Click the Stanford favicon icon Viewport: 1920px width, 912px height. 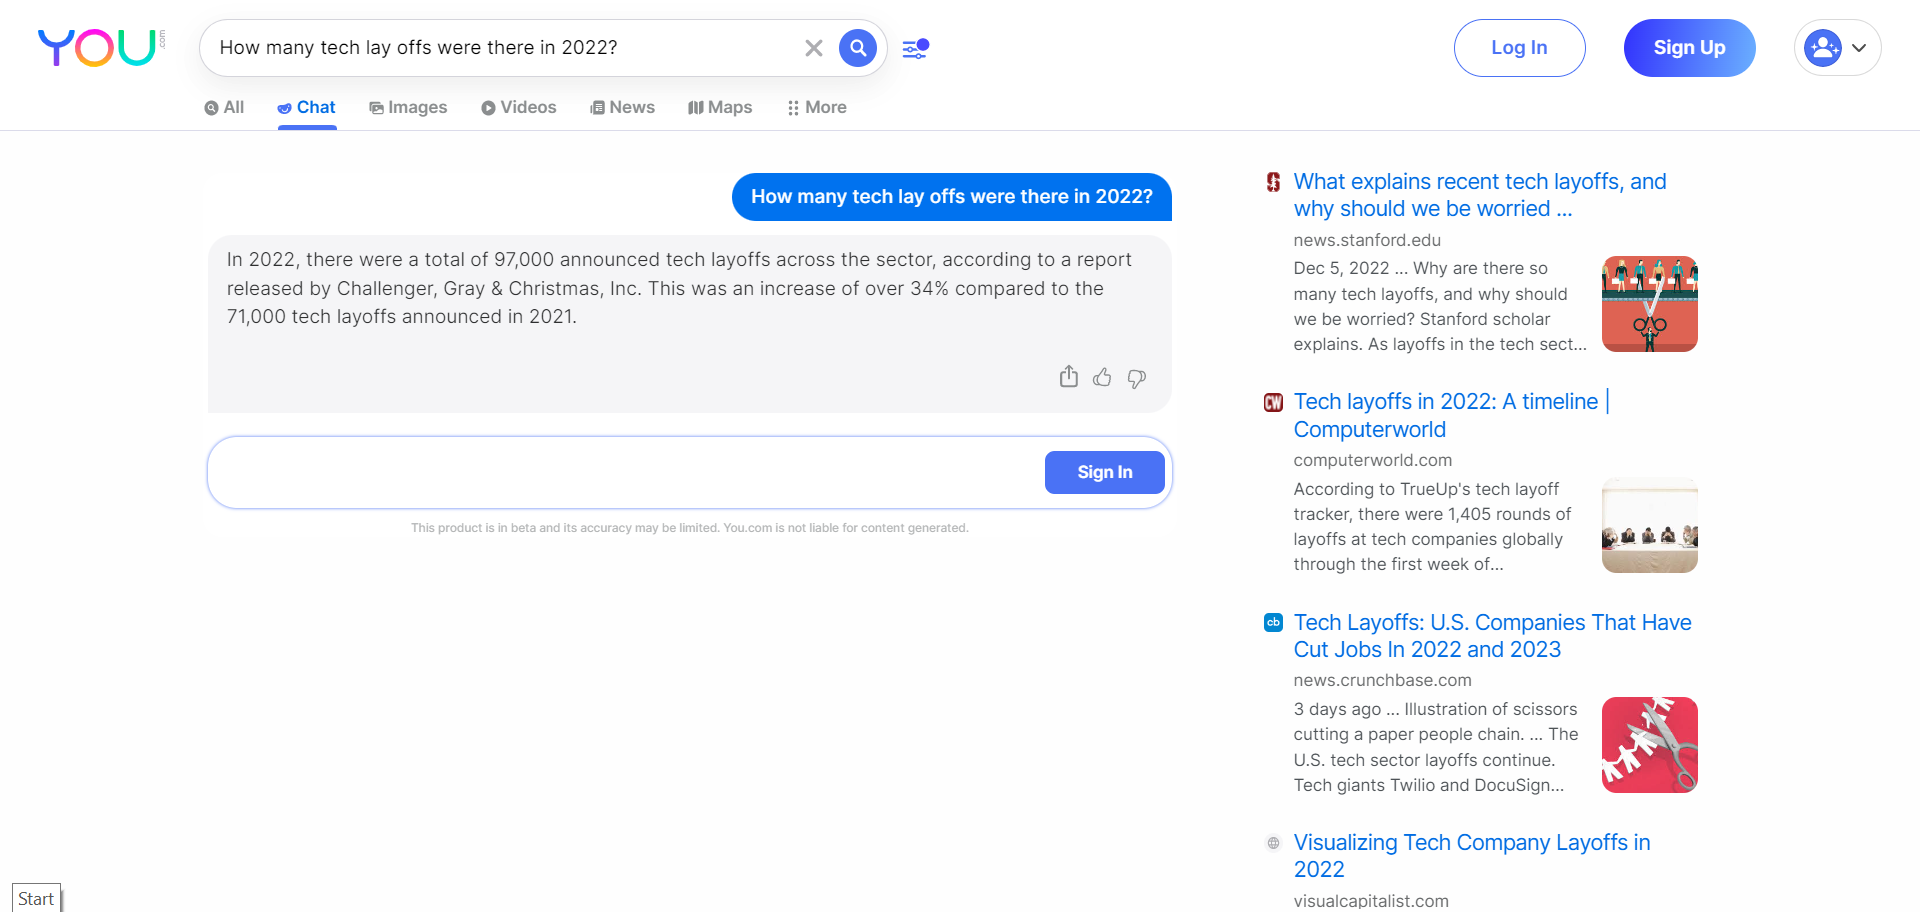(x=1273, y=182)
